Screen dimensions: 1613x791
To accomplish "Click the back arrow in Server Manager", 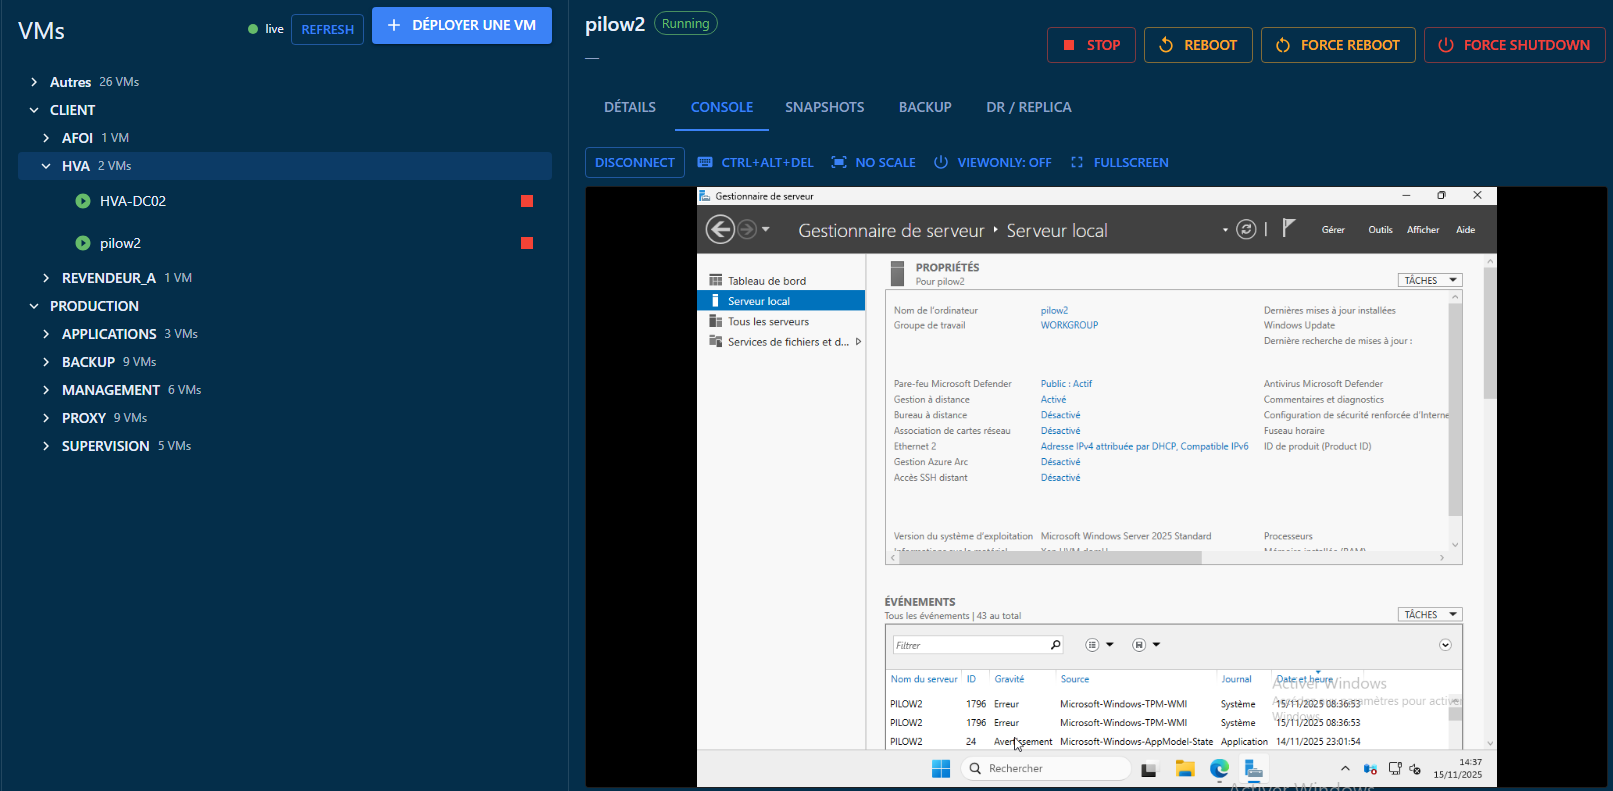I will (720, 229).
